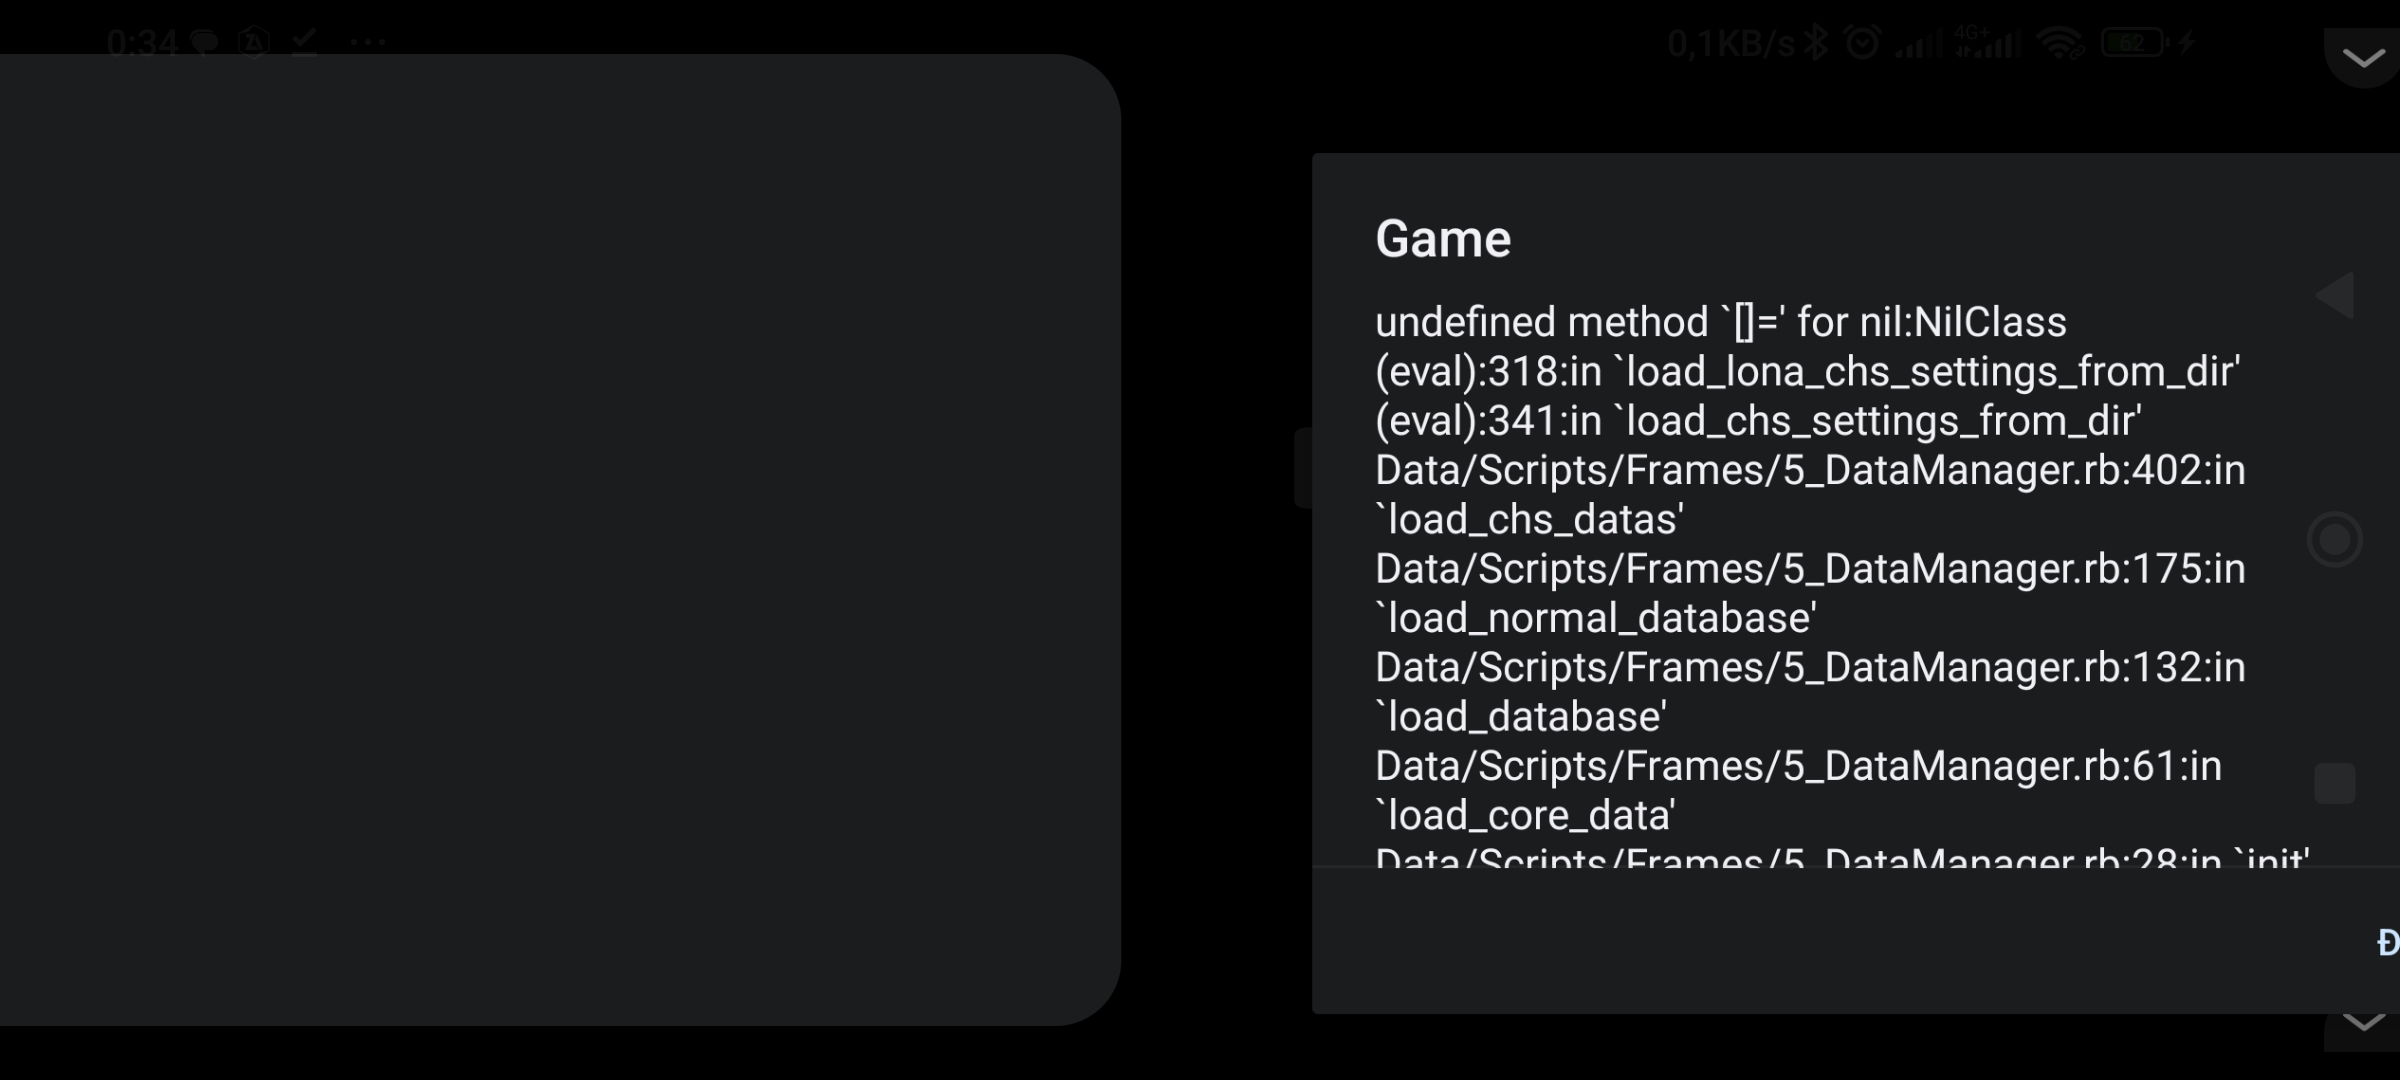The height and width of the screenshot is (1080, 2400).
Task: Tap the battery level indicator
Action: [2133, 43]
